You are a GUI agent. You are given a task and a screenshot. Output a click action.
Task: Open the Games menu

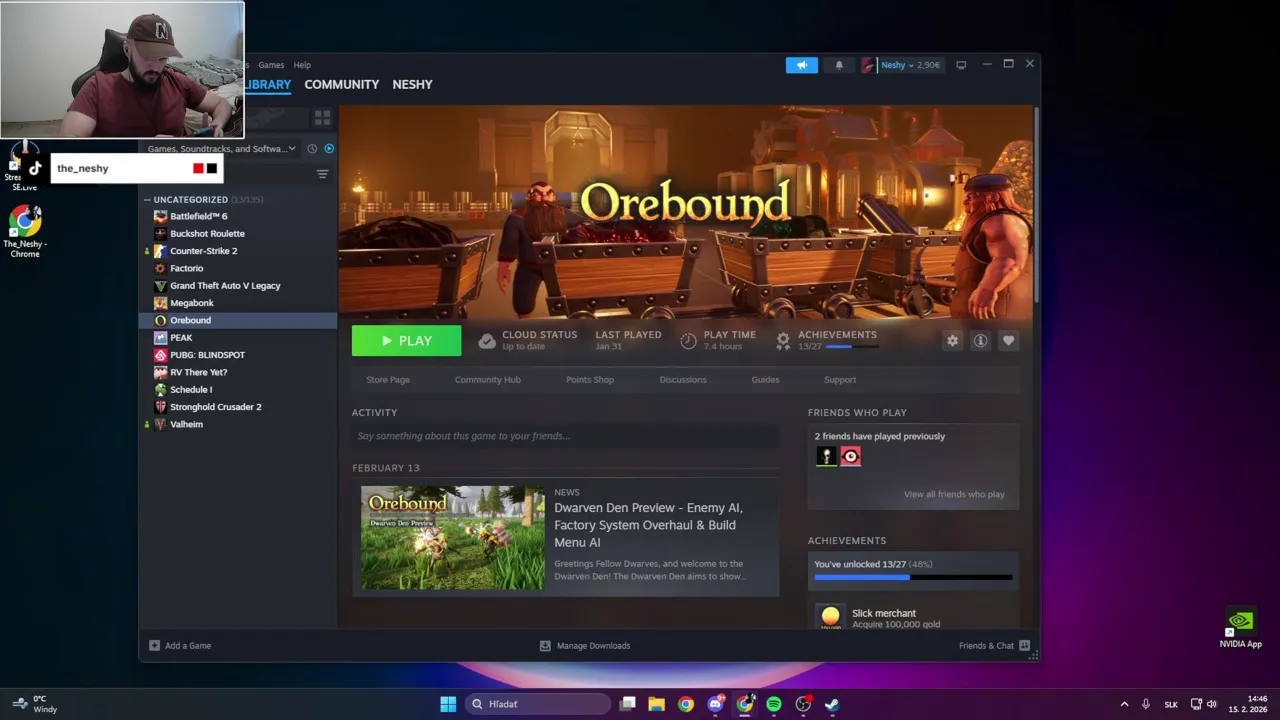point(271,65)
